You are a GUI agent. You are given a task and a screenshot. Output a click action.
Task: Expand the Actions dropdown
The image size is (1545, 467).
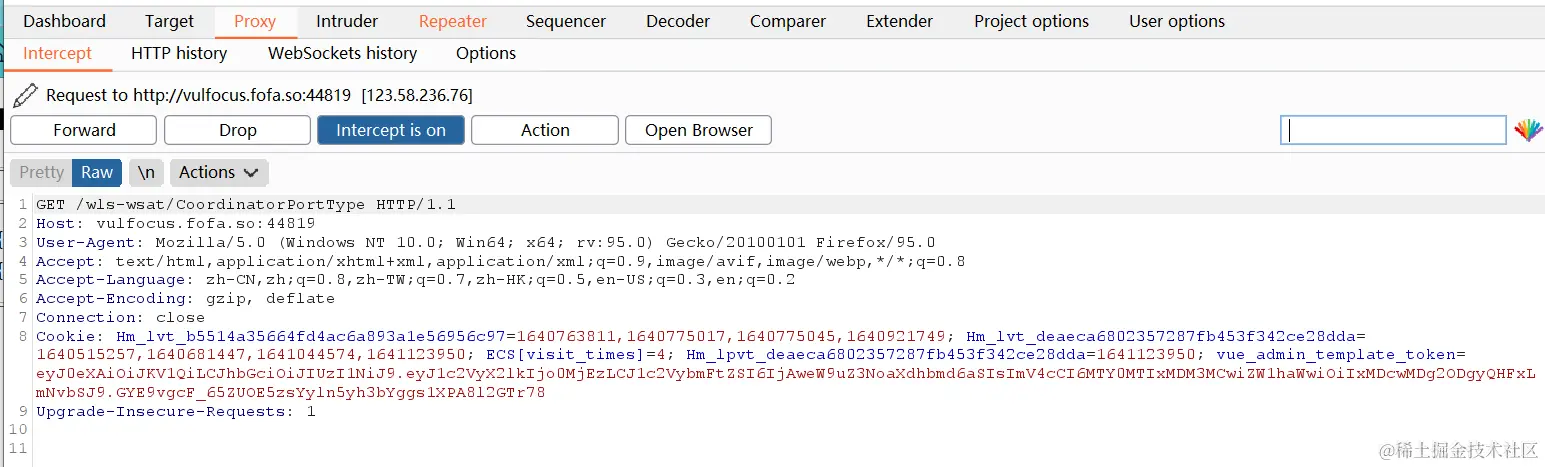pyautogui.click(x=219, y=172)
